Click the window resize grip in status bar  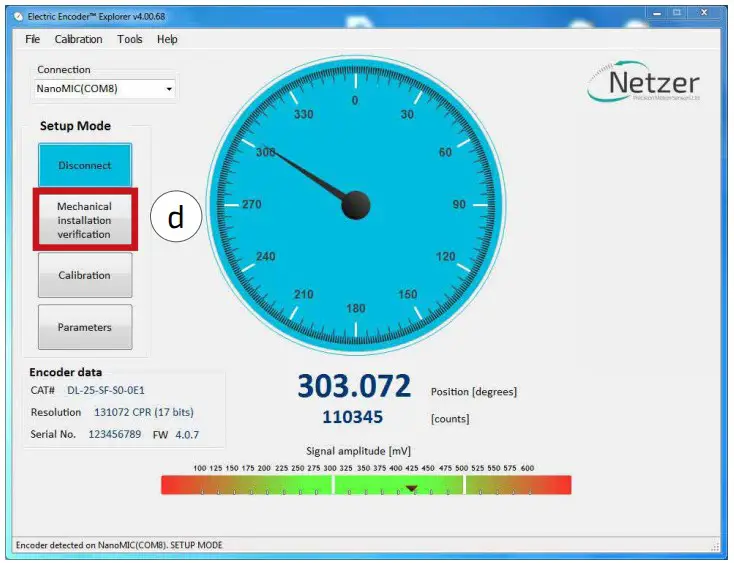715,546
